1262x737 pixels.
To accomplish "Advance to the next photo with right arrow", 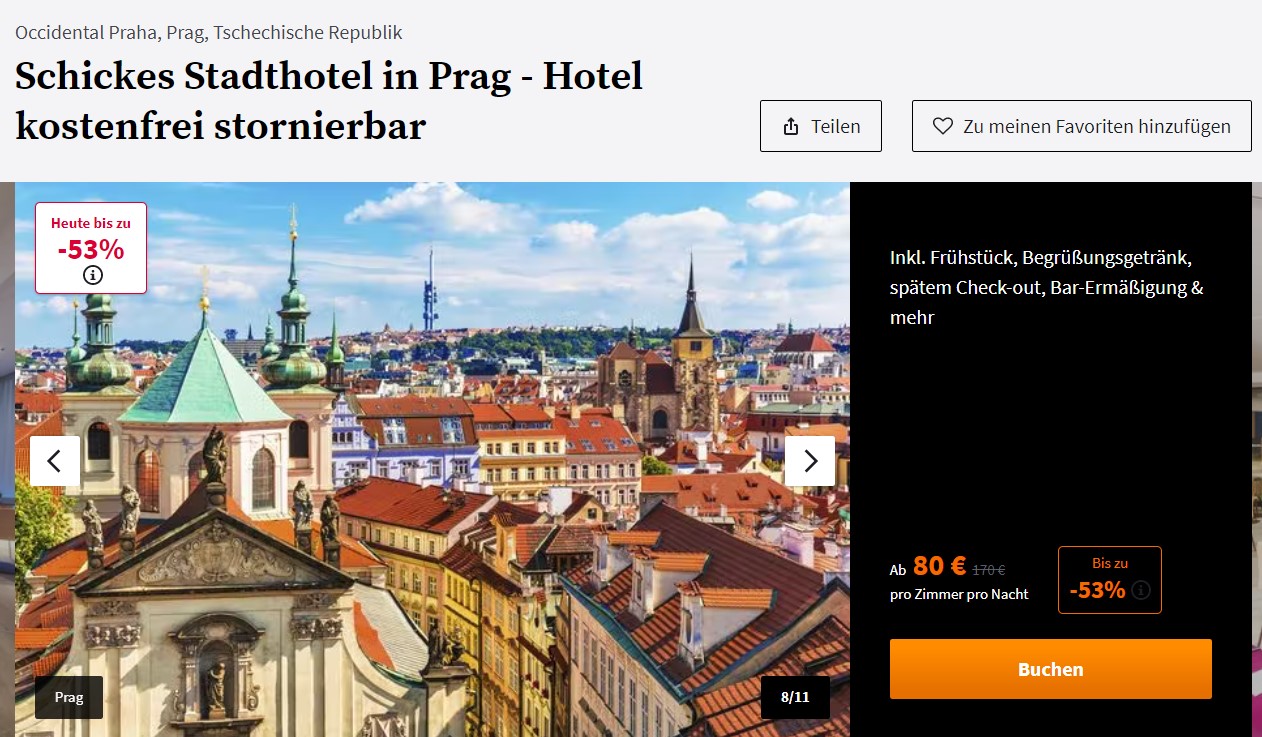I will (810, 461).
